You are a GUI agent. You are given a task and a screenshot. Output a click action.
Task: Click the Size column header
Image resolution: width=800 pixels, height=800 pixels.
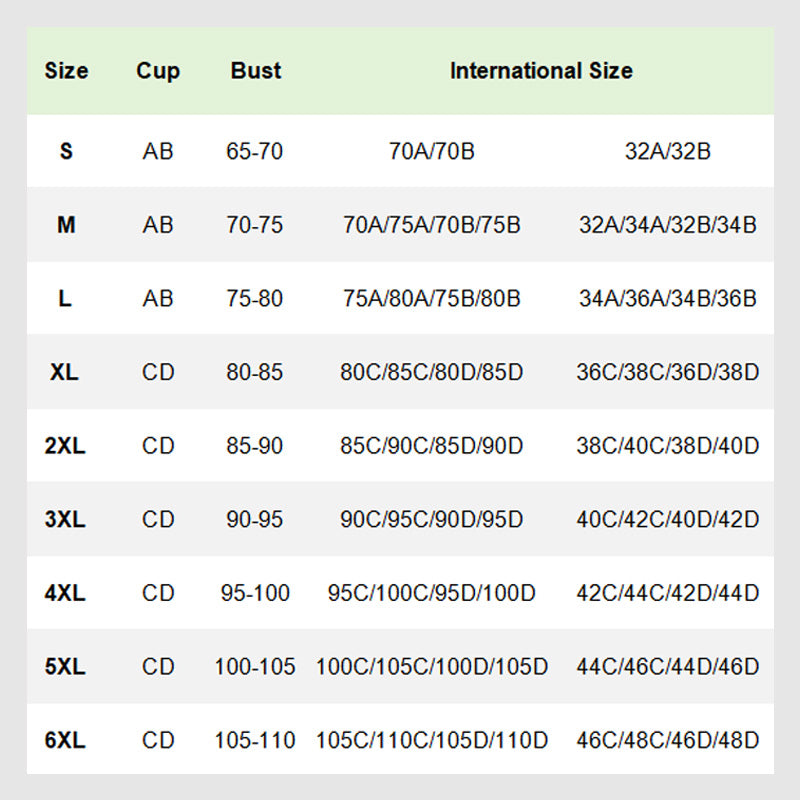66,71
